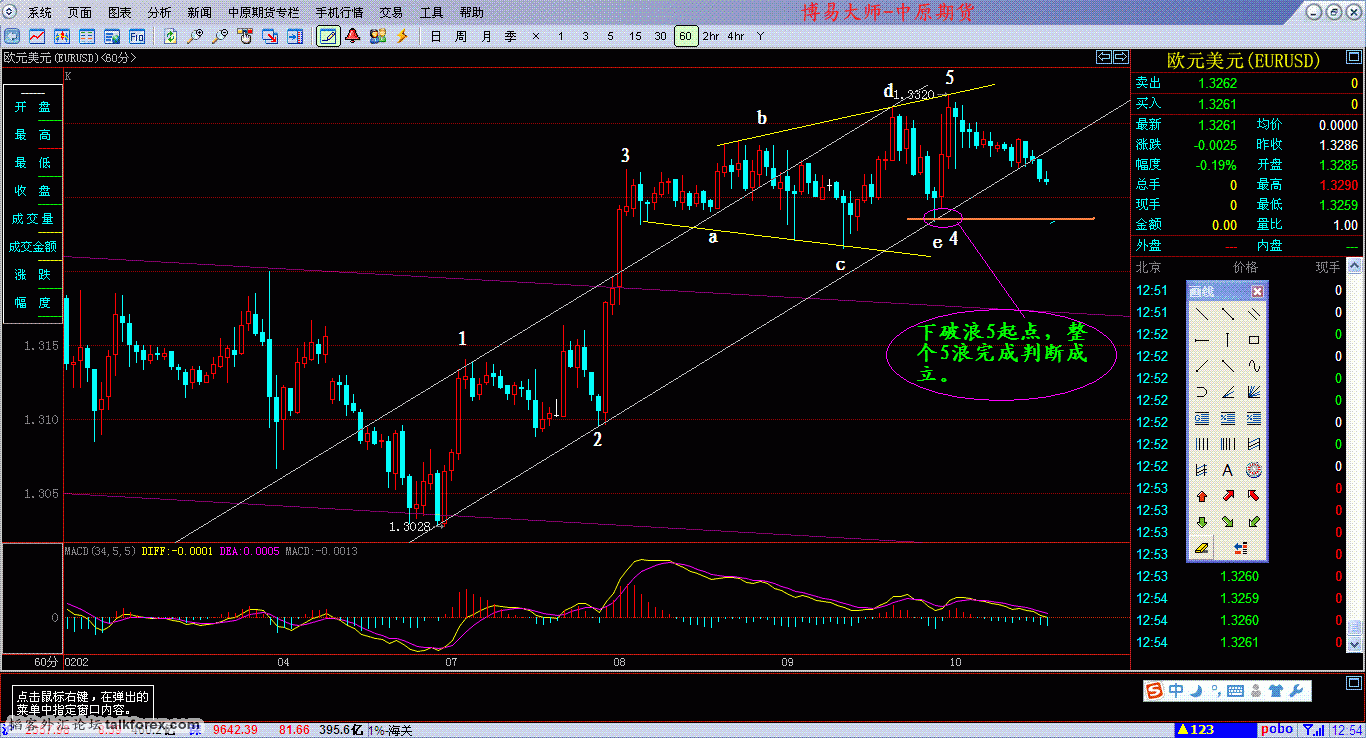Select the rectangle drawing tool in 画线 palette
Image resolution: width=1366 pixels, height=738 pixels.
(1254, 340)
